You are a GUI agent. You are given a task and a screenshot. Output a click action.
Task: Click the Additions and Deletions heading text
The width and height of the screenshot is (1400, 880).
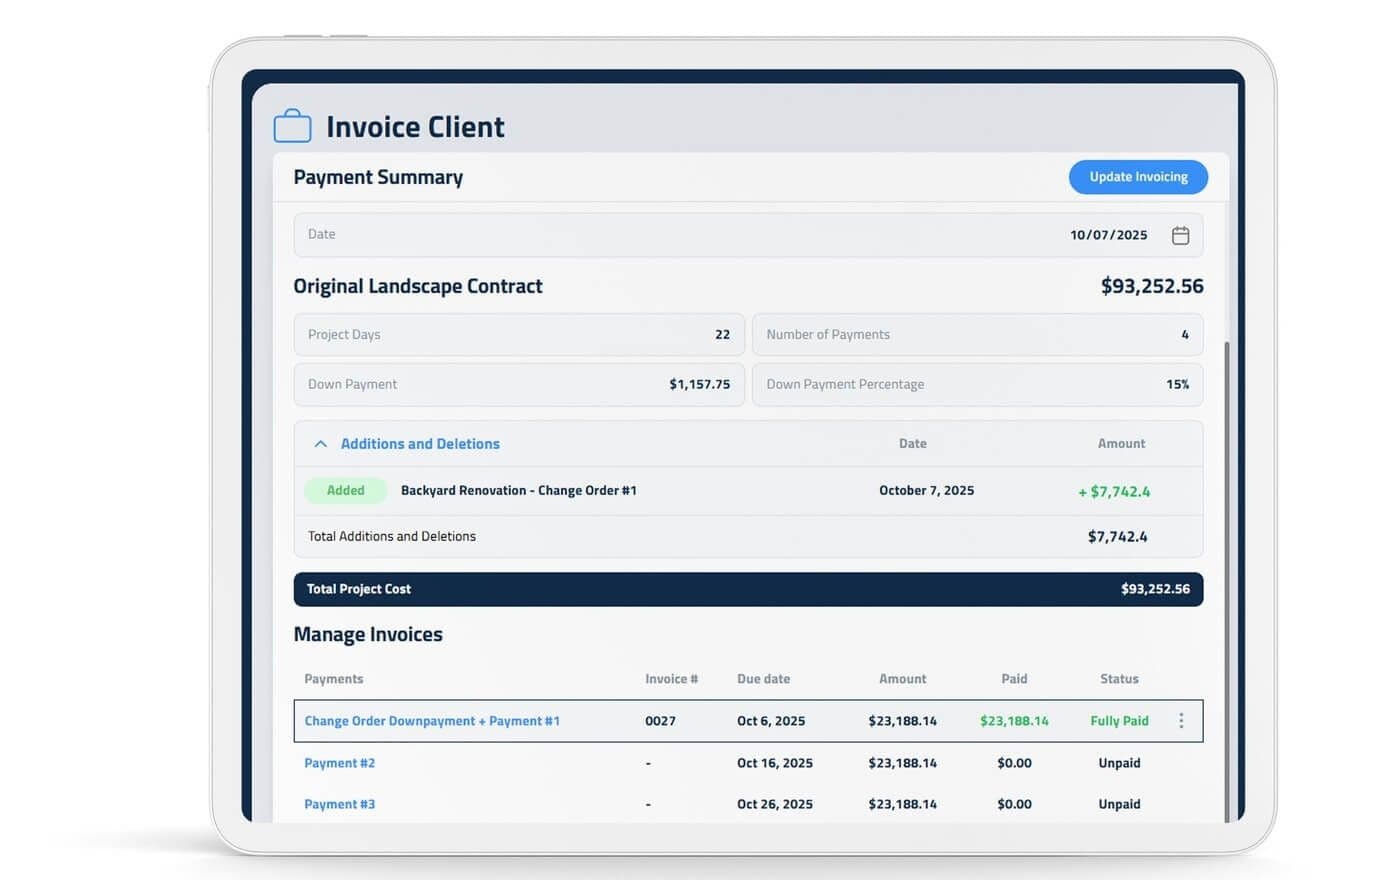tap(420, 444)
